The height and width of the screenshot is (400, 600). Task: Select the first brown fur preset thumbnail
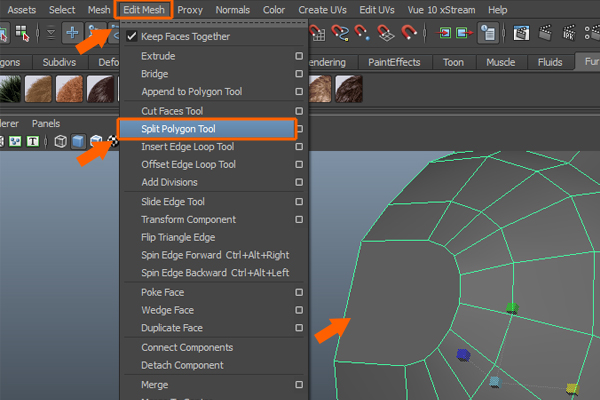click(x=39, y=89)
